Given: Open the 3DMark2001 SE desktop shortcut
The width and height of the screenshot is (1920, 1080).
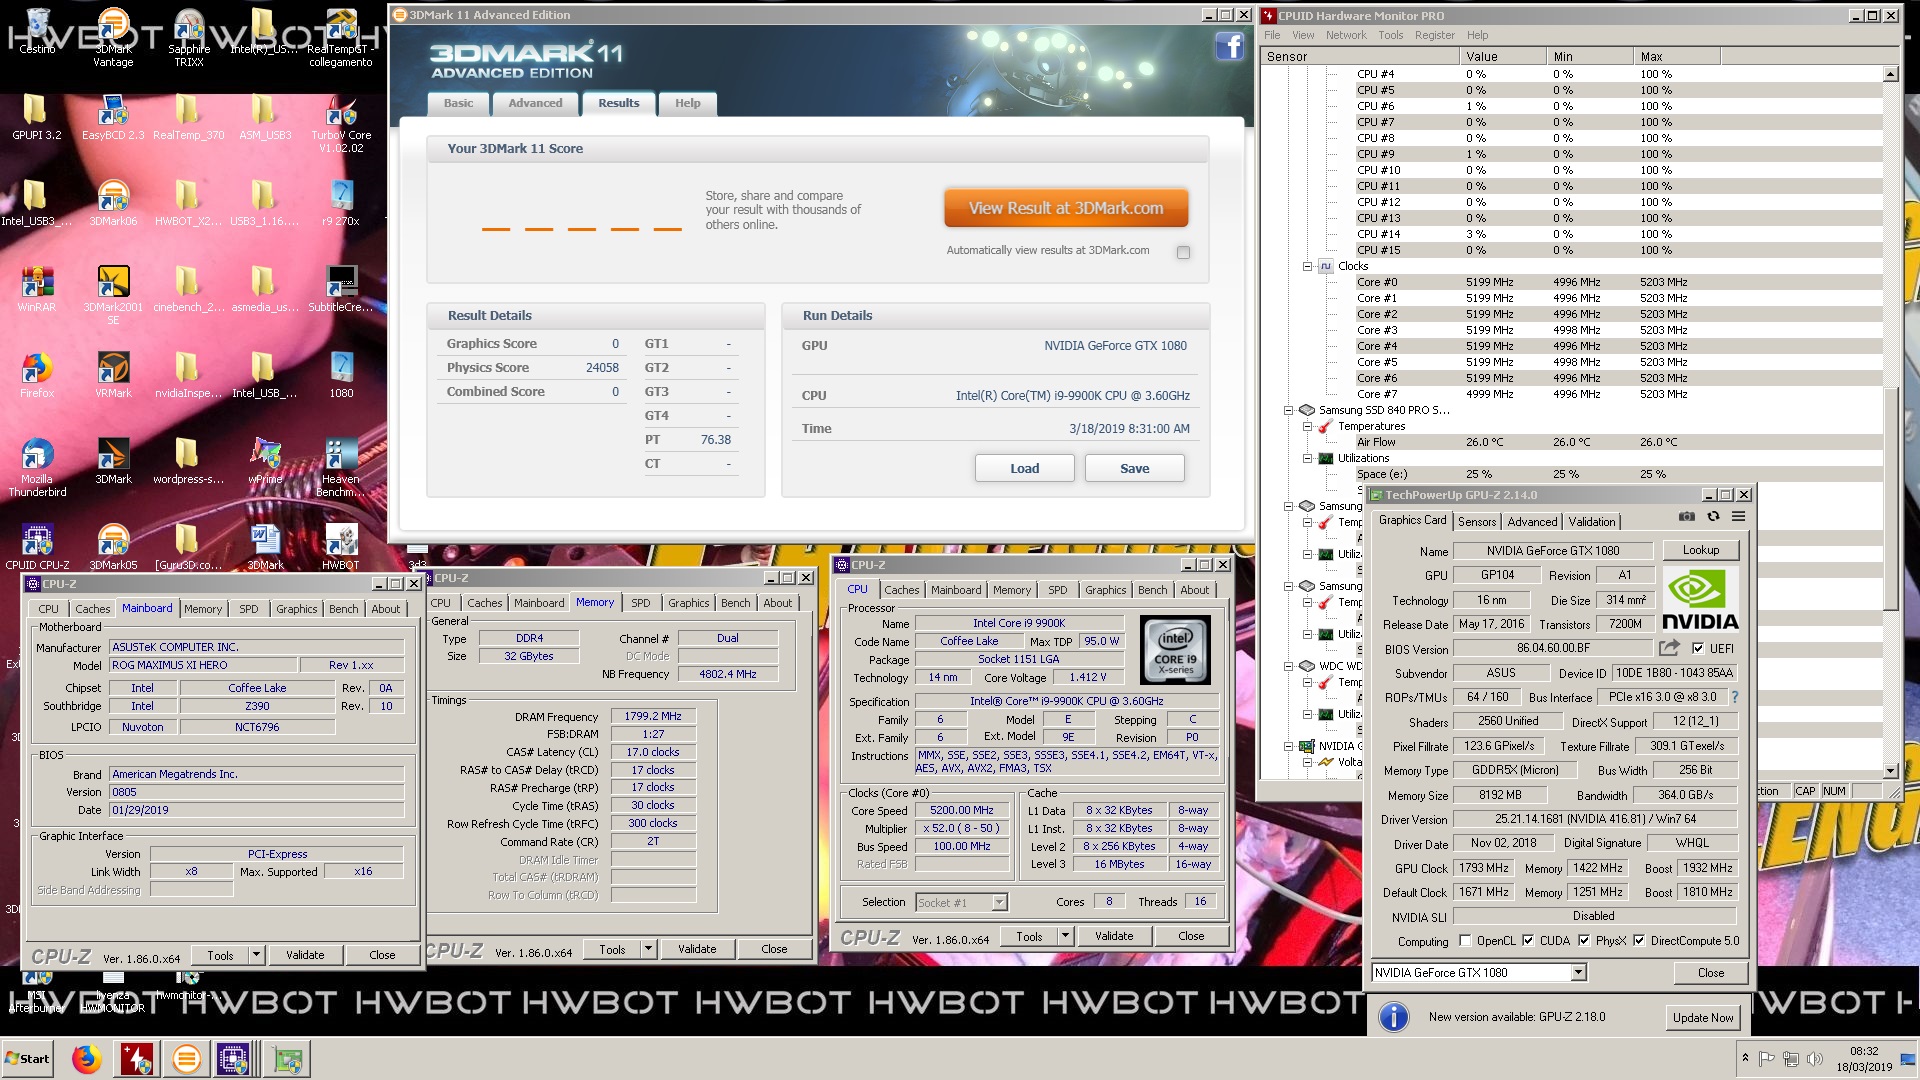Looking at the screenshot, I should point(113,296).
